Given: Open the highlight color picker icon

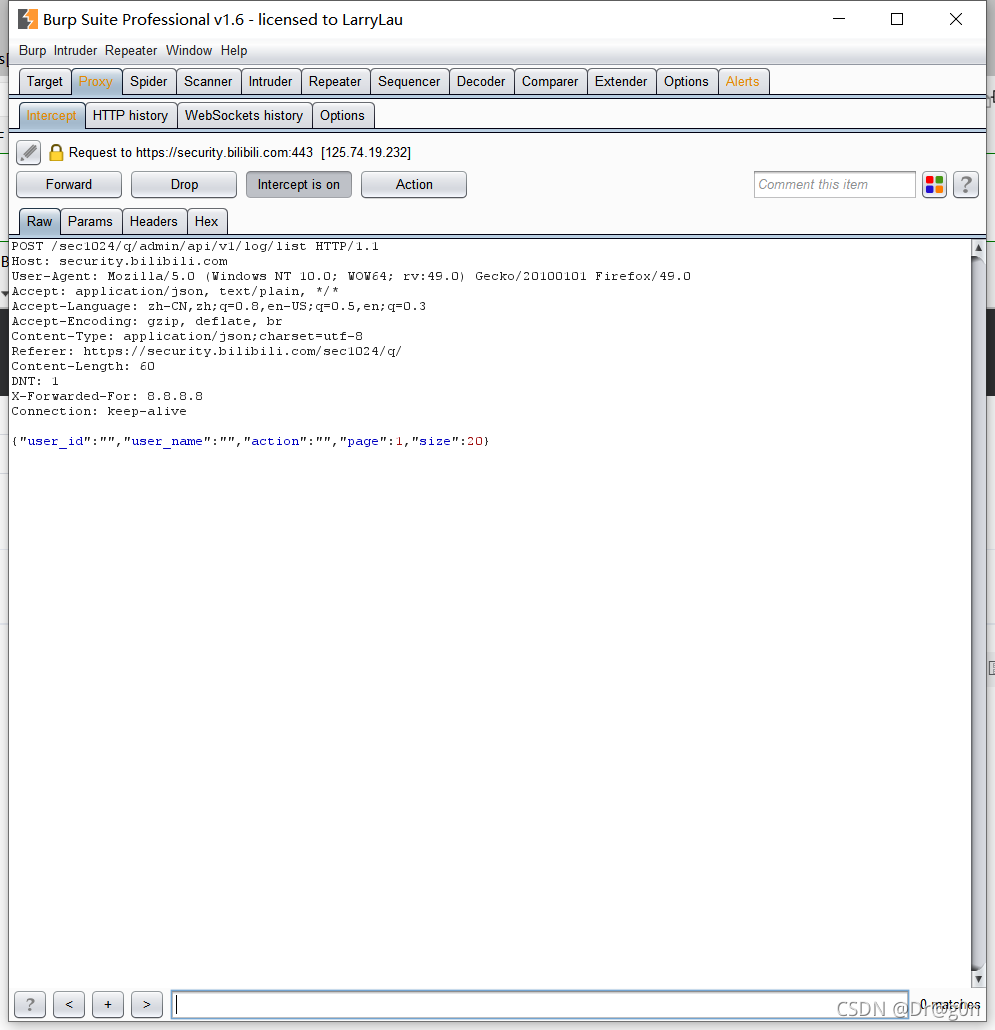Looking at the screenshot, I should point(934,185).
